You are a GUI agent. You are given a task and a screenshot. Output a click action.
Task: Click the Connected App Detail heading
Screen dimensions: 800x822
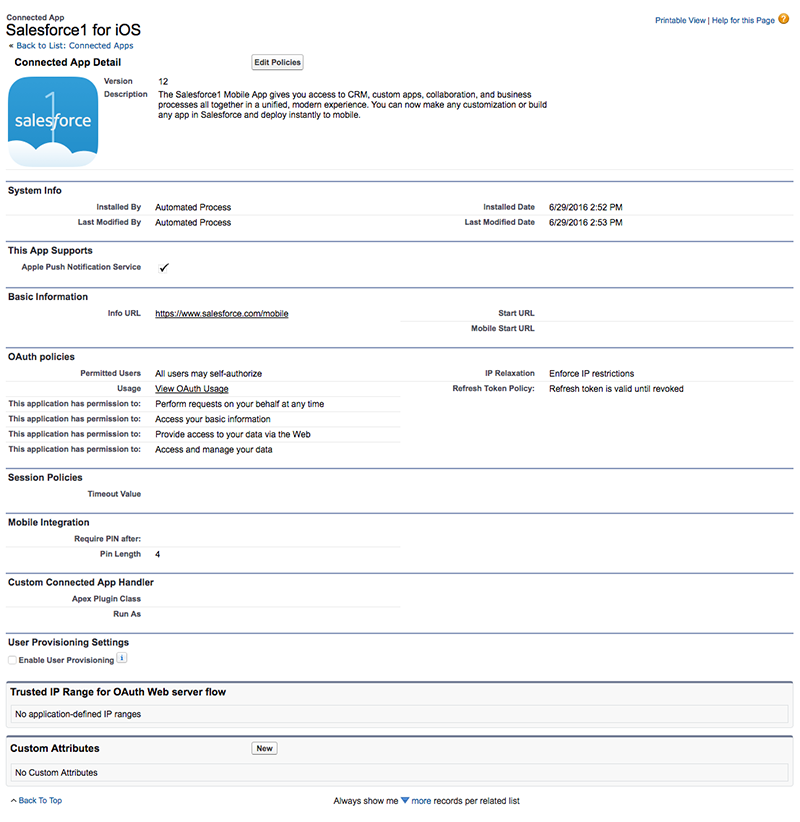click(68, 62)
